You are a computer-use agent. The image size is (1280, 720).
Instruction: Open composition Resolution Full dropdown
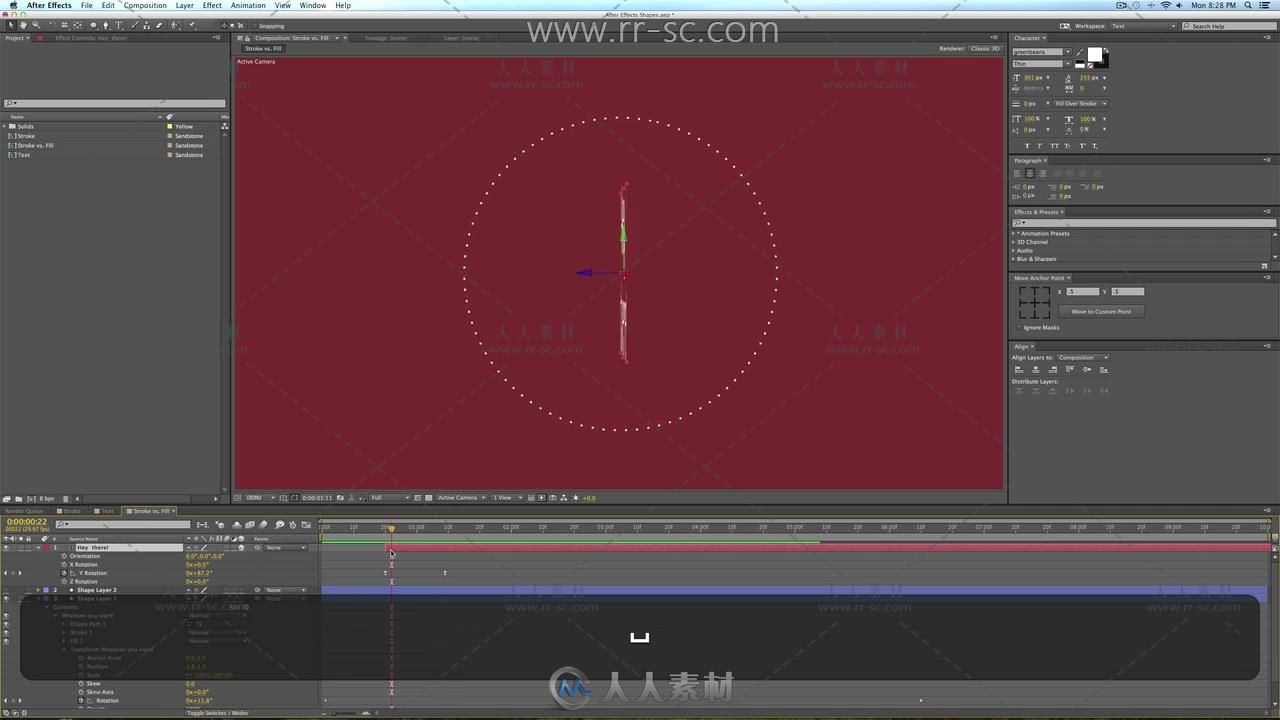click(x=390, y=497)
